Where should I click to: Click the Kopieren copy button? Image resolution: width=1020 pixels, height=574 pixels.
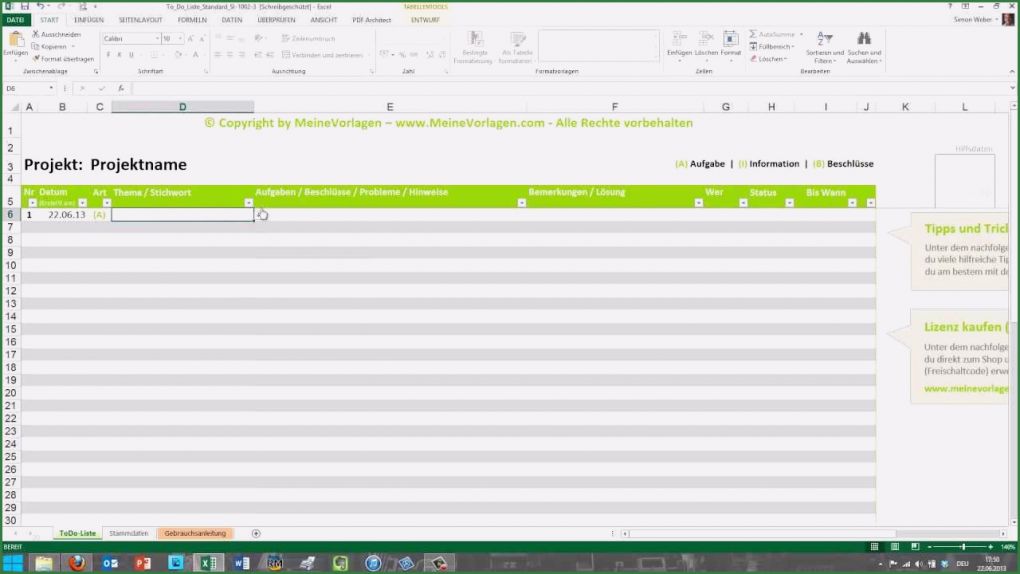tap(49, 46)
